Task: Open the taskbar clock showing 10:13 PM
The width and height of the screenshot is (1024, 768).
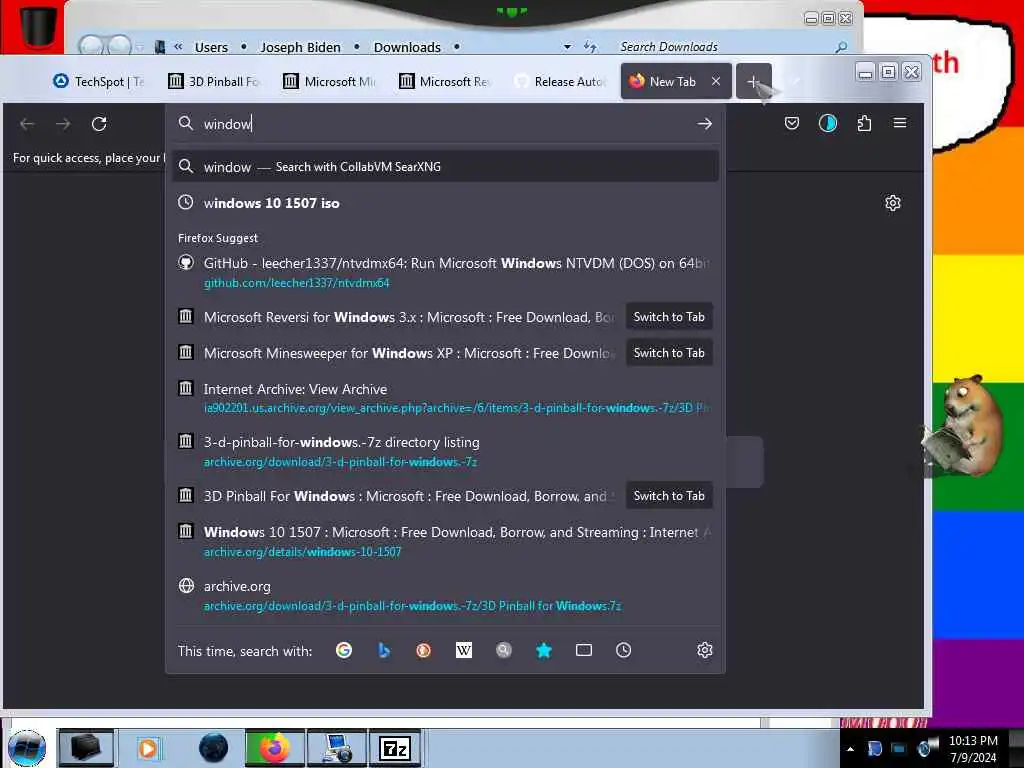Action: (973, 748)
